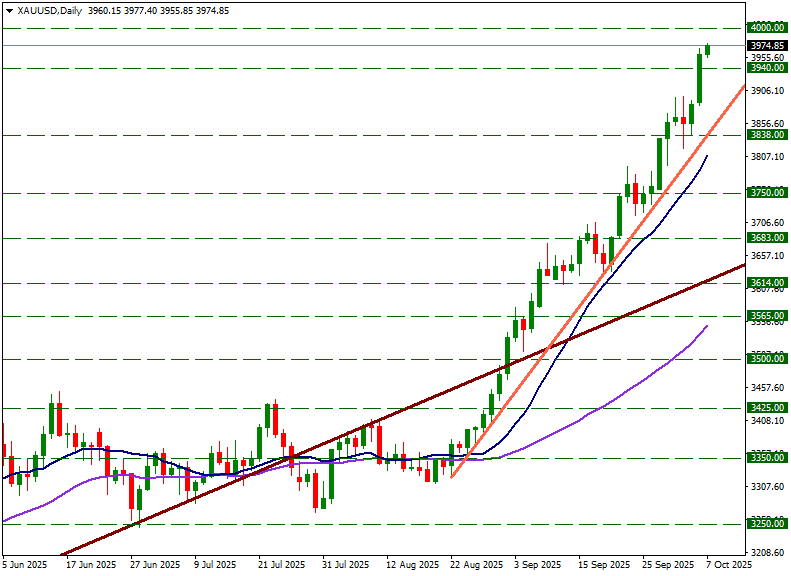The height and width of the screenshot is (576, 791).
Task: Click the 3683.00 support level label
Action: click(766, 238)
